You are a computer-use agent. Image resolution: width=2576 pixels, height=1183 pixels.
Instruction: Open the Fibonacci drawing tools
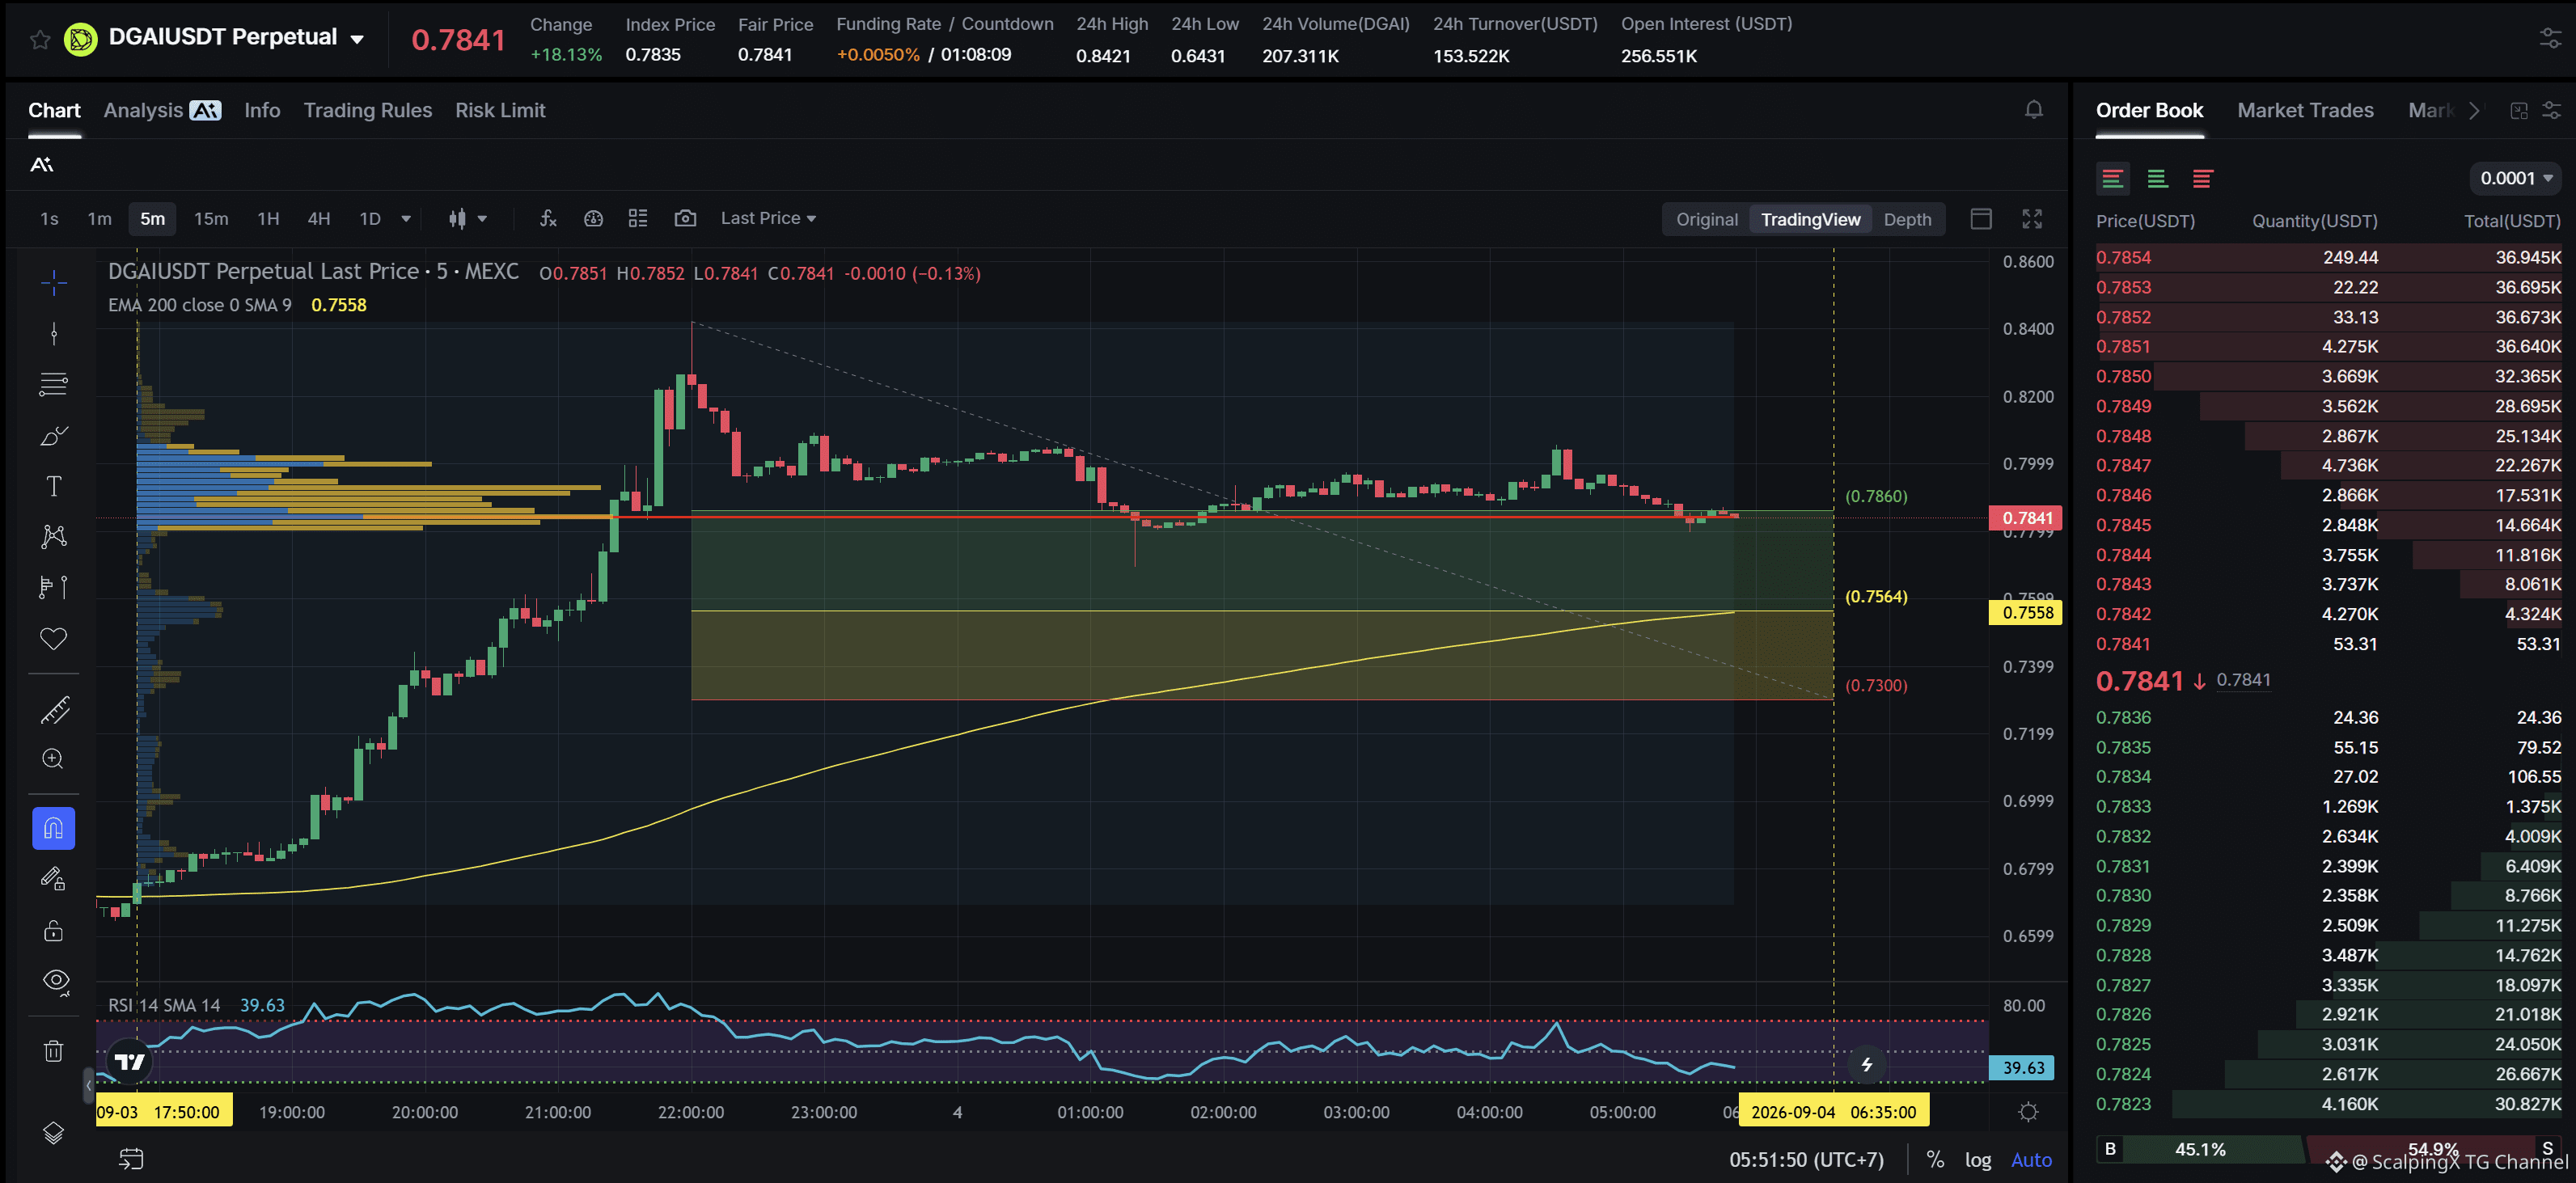point(54,384)
